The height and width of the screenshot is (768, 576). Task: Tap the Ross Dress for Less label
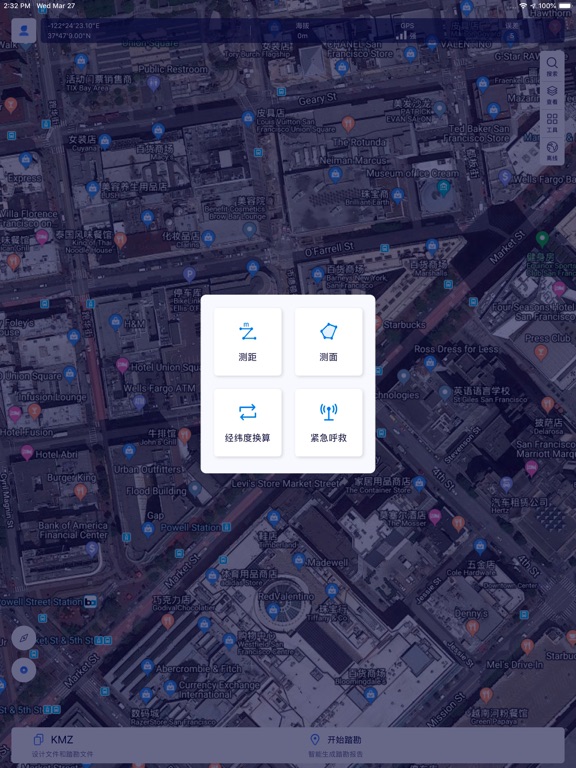[456, 349]
